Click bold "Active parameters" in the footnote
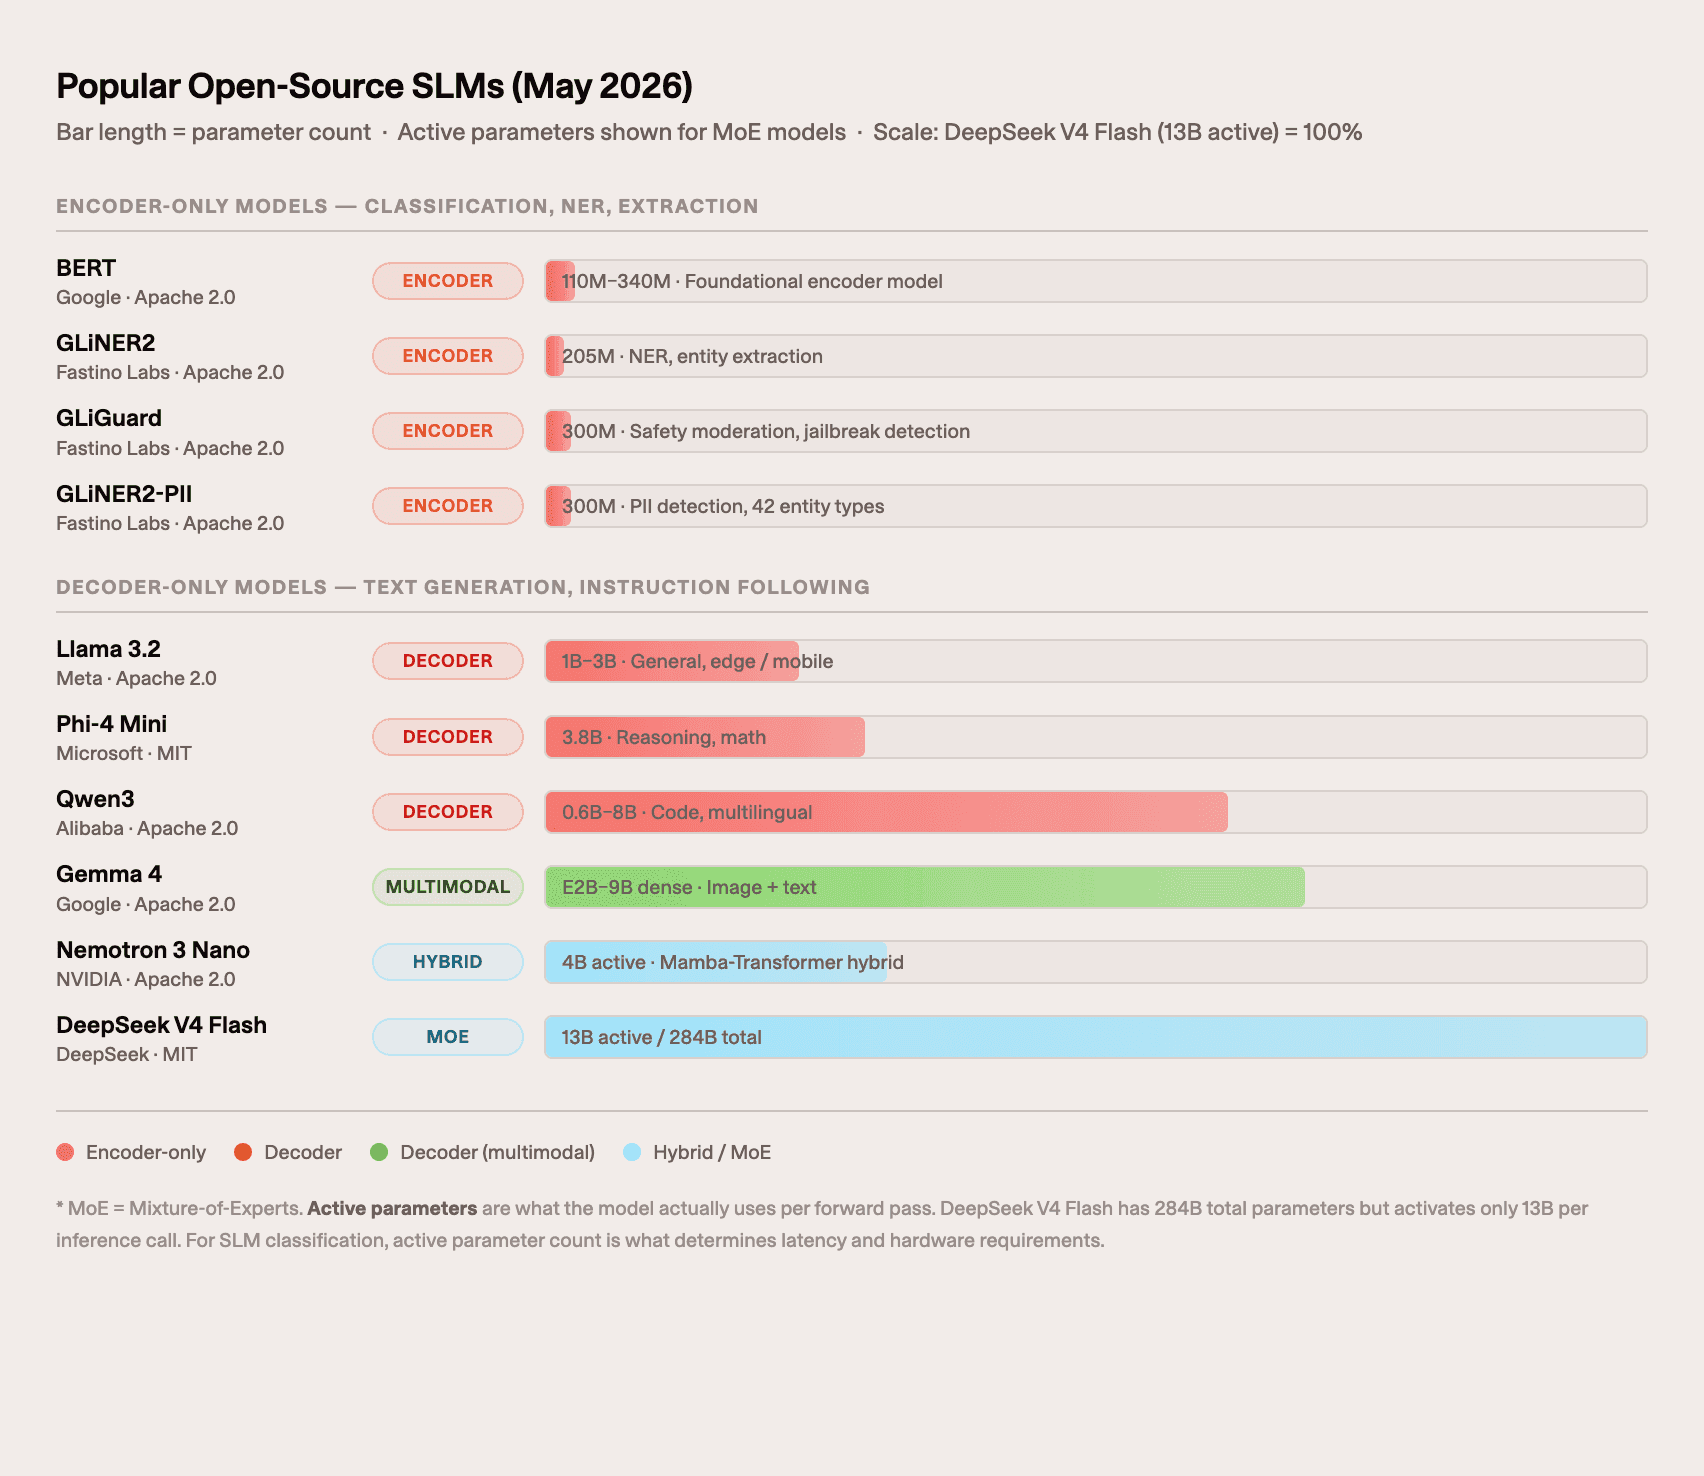The image size is (1704, 1476). point(392,1208)
